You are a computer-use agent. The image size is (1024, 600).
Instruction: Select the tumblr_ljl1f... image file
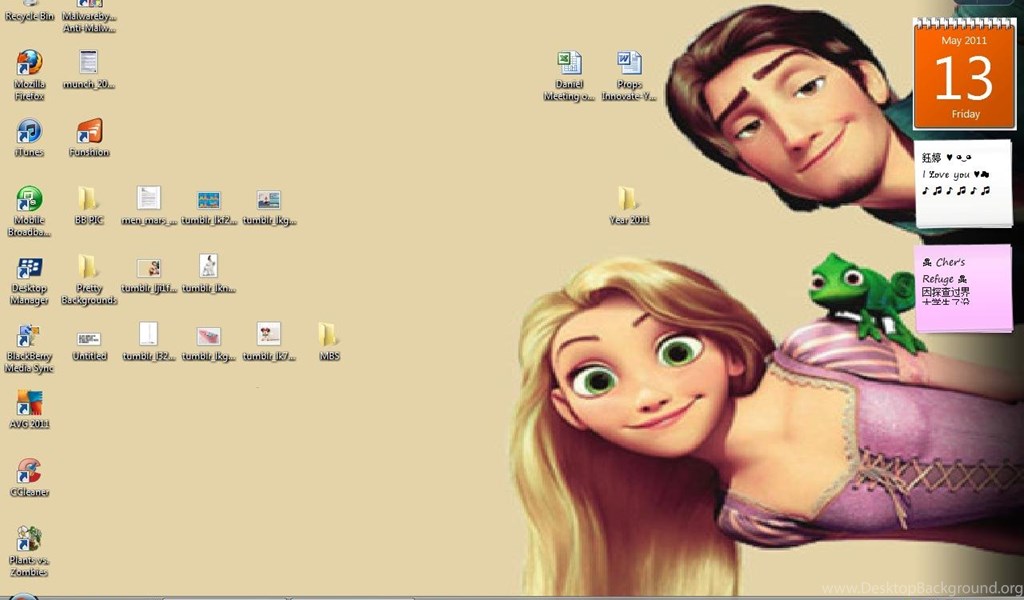(149, 276)
